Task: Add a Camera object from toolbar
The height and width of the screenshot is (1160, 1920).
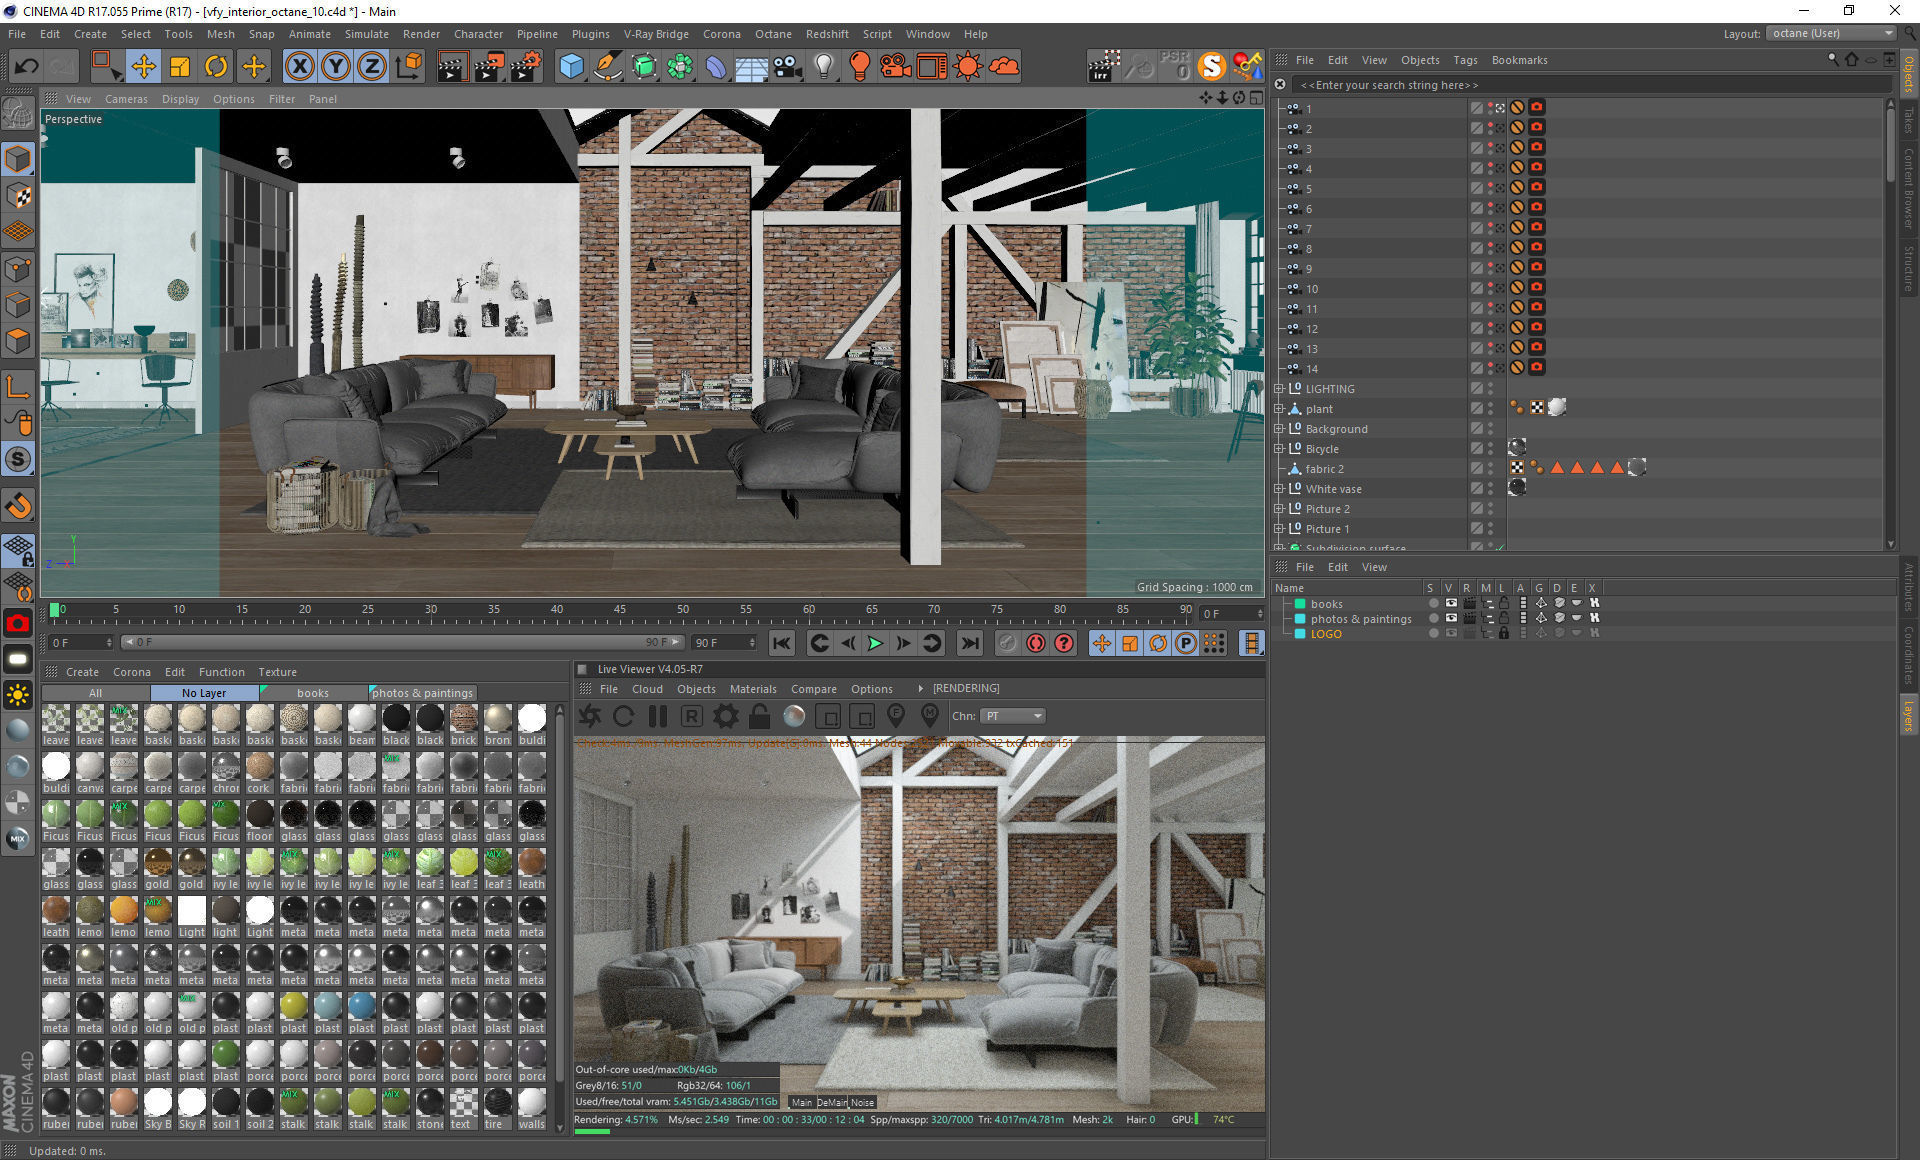Action: click(788, 67)
